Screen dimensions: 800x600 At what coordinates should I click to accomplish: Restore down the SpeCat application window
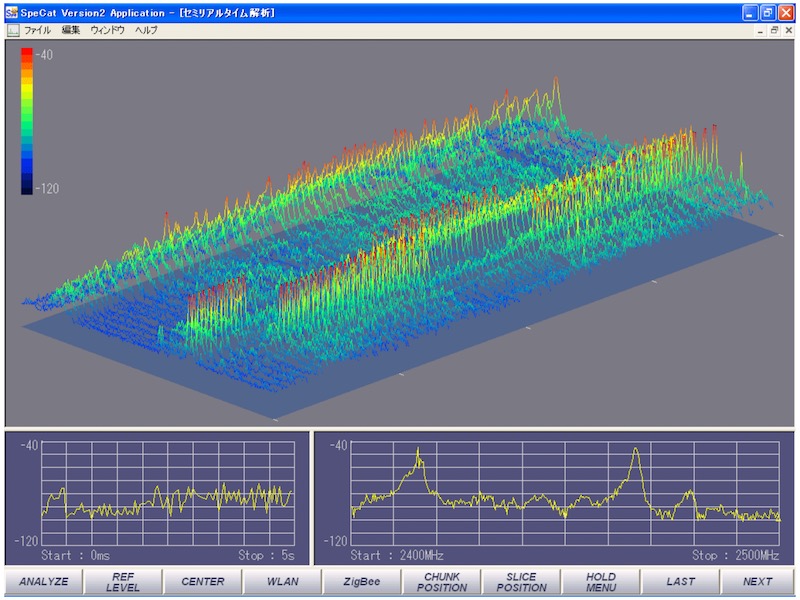(x=768, y=13)
